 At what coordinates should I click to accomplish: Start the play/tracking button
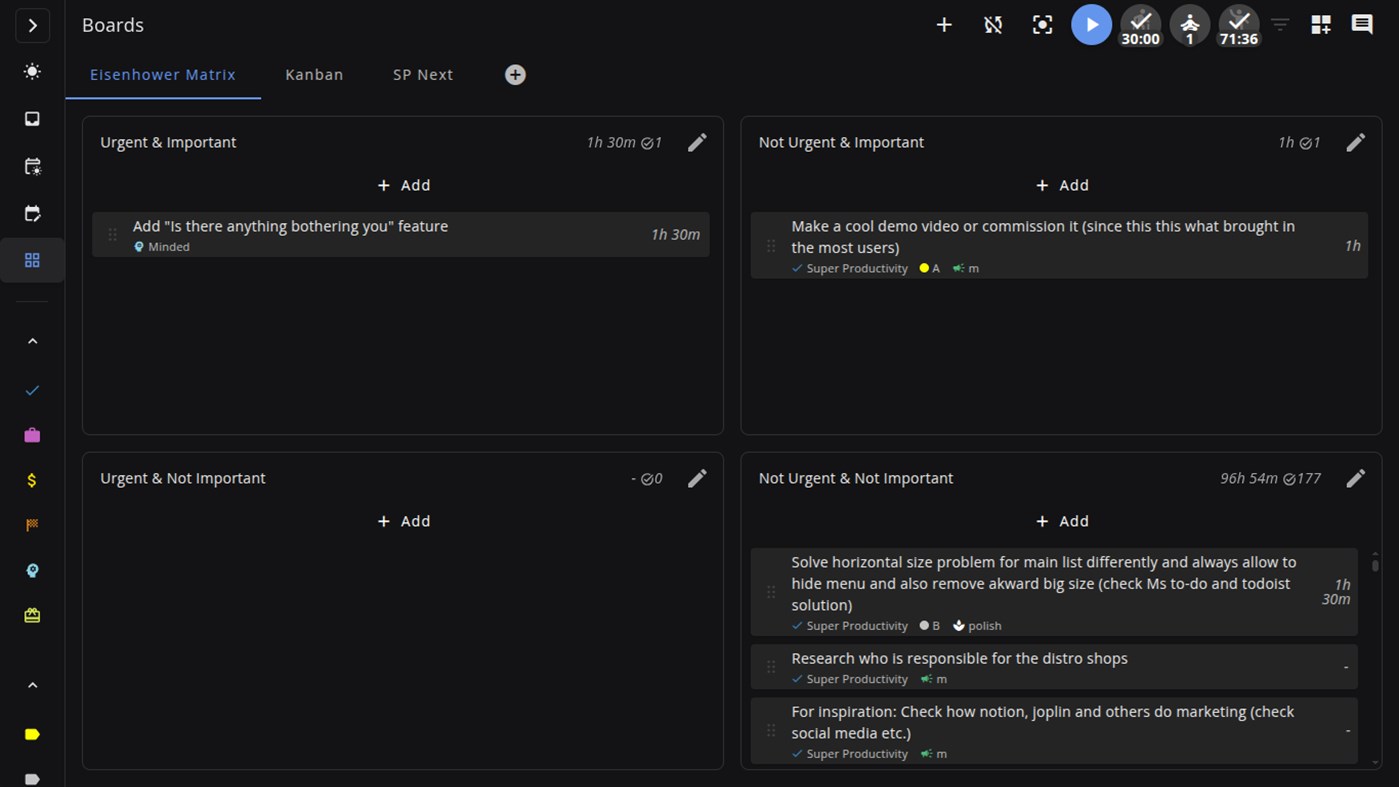[1091, 25]
